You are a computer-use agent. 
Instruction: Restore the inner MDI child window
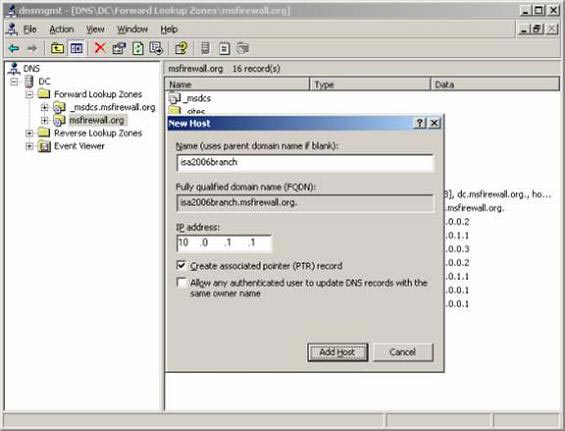tap(537, 29)
